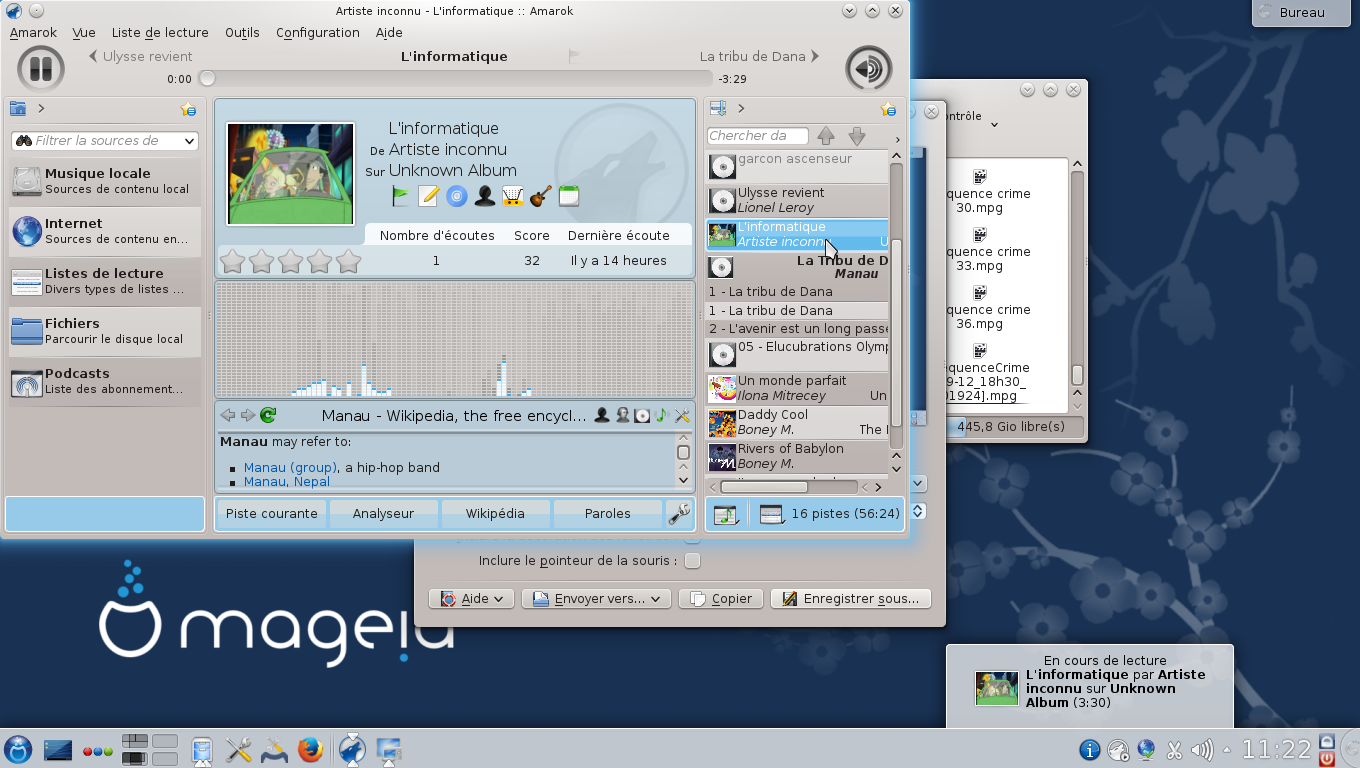Image resolution: width=1360 pixels, height=768 pixels.
Task: Open the Amarok menu
Action: pyautogui.click(x=33, y=33)
